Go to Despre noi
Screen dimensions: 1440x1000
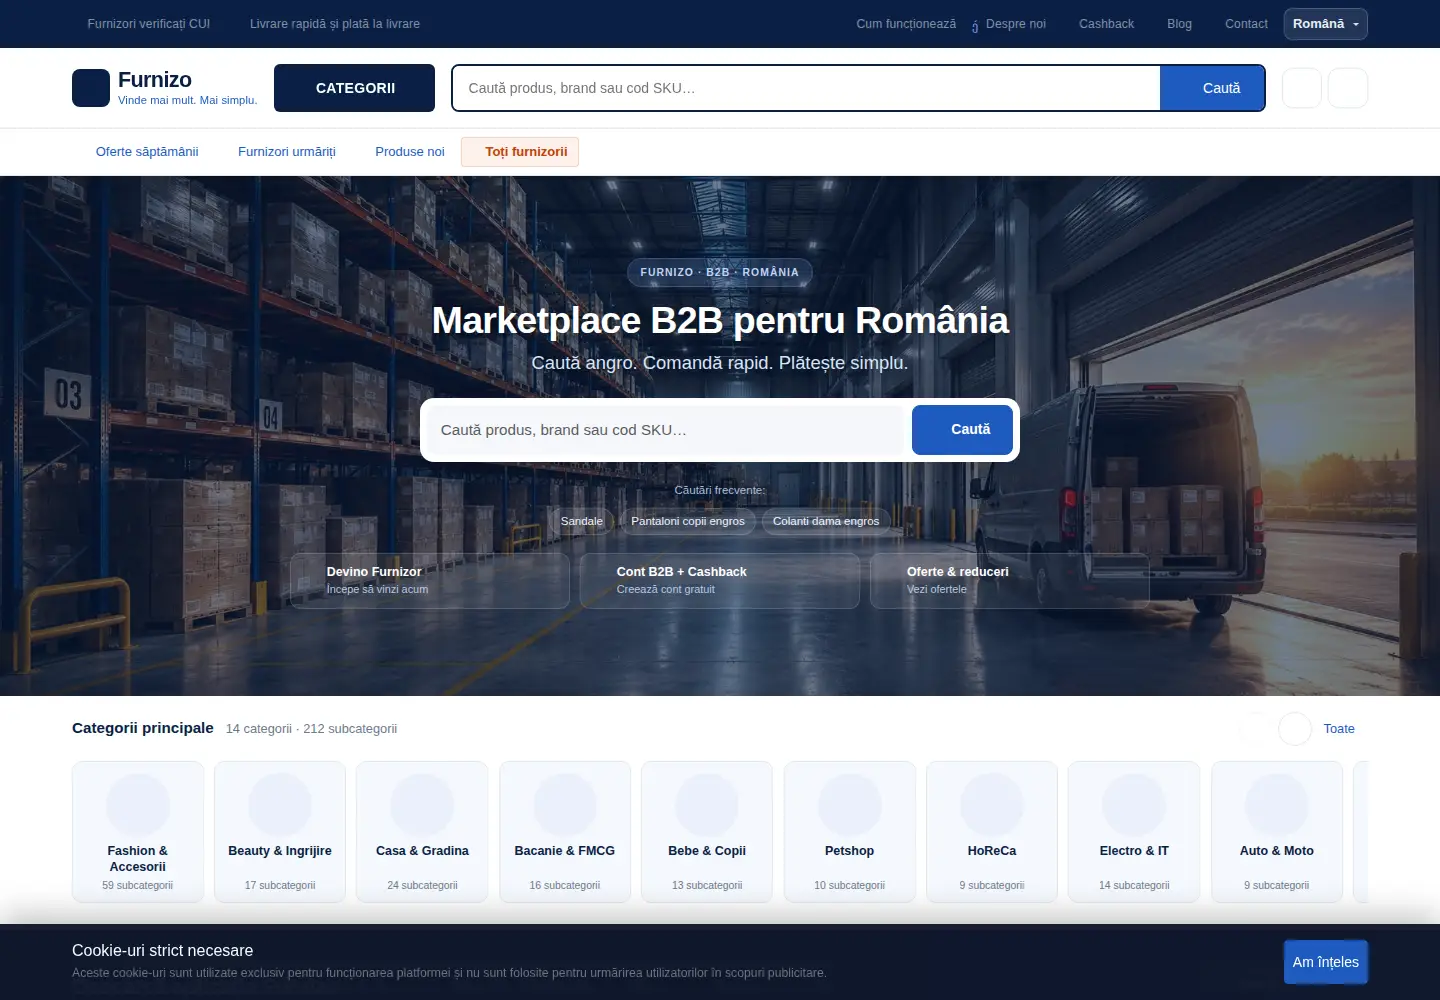[x=1016, y=24]
